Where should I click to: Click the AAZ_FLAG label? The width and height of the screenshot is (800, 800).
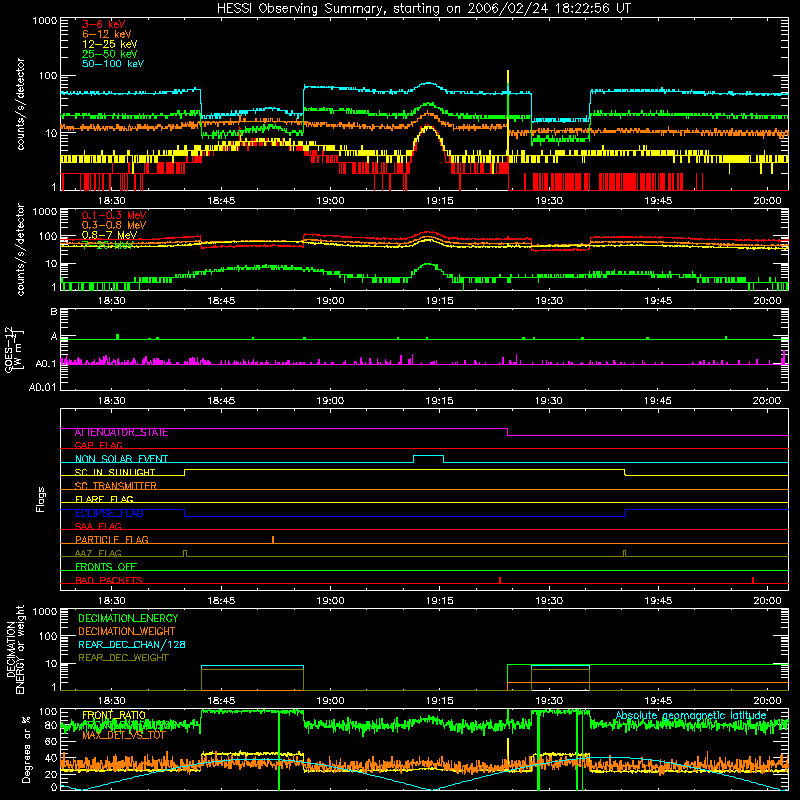(x=98, y=553)
